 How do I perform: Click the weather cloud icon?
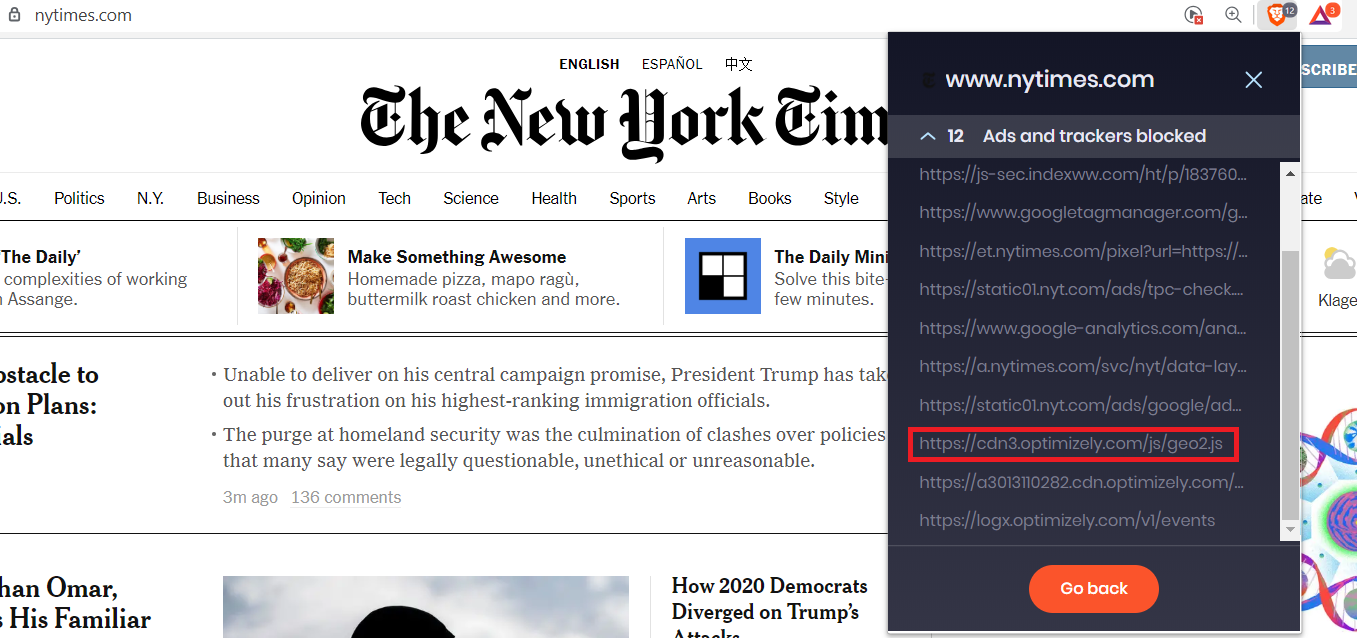click(1338, 265)
